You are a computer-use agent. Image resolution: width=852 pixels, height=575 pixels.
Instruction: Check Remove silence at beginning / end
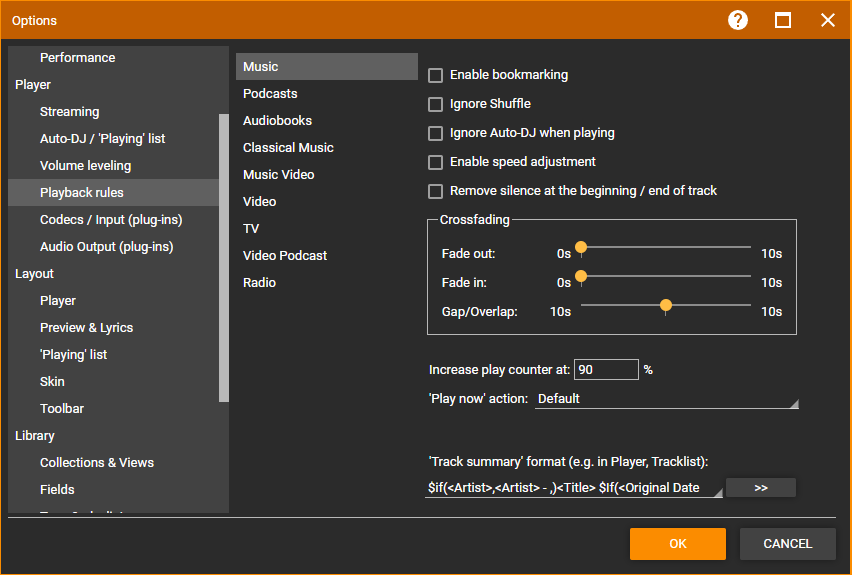tap(435, 191)
